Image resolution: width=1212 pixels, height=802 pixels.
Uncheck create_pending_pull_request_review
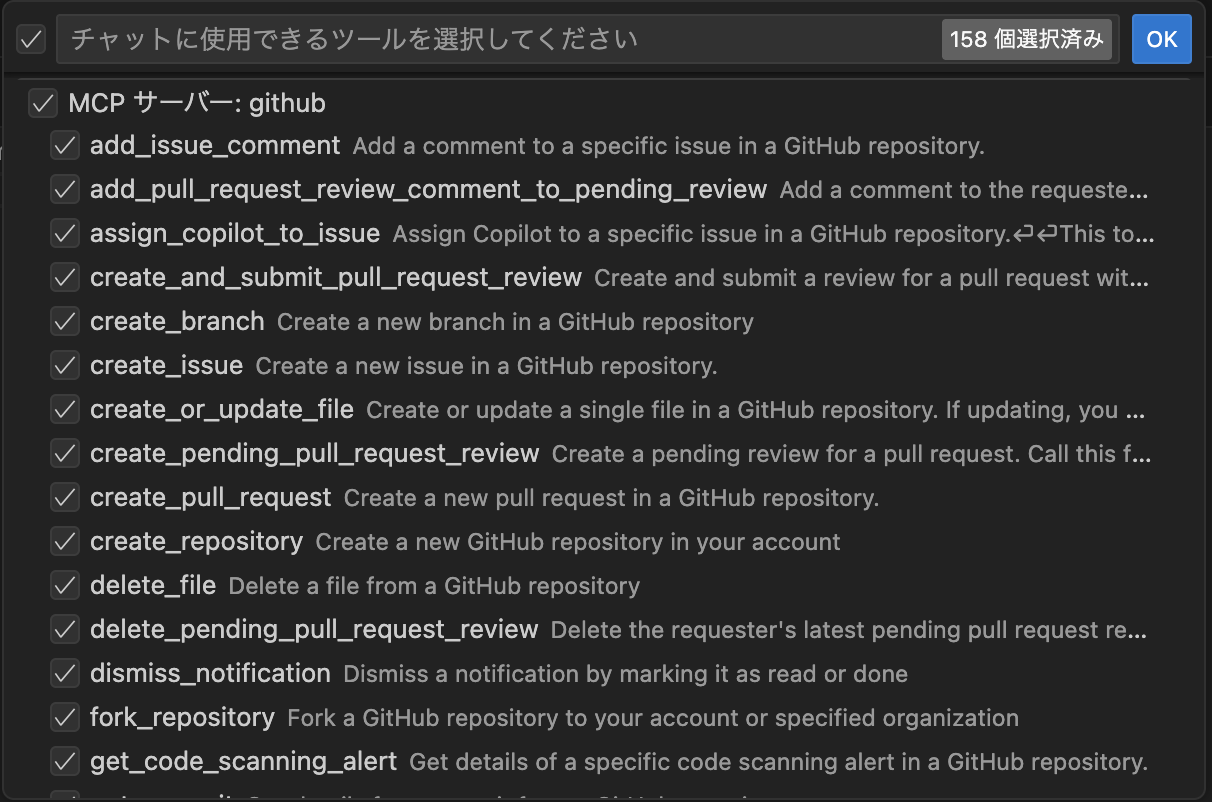tap(65, 453)
